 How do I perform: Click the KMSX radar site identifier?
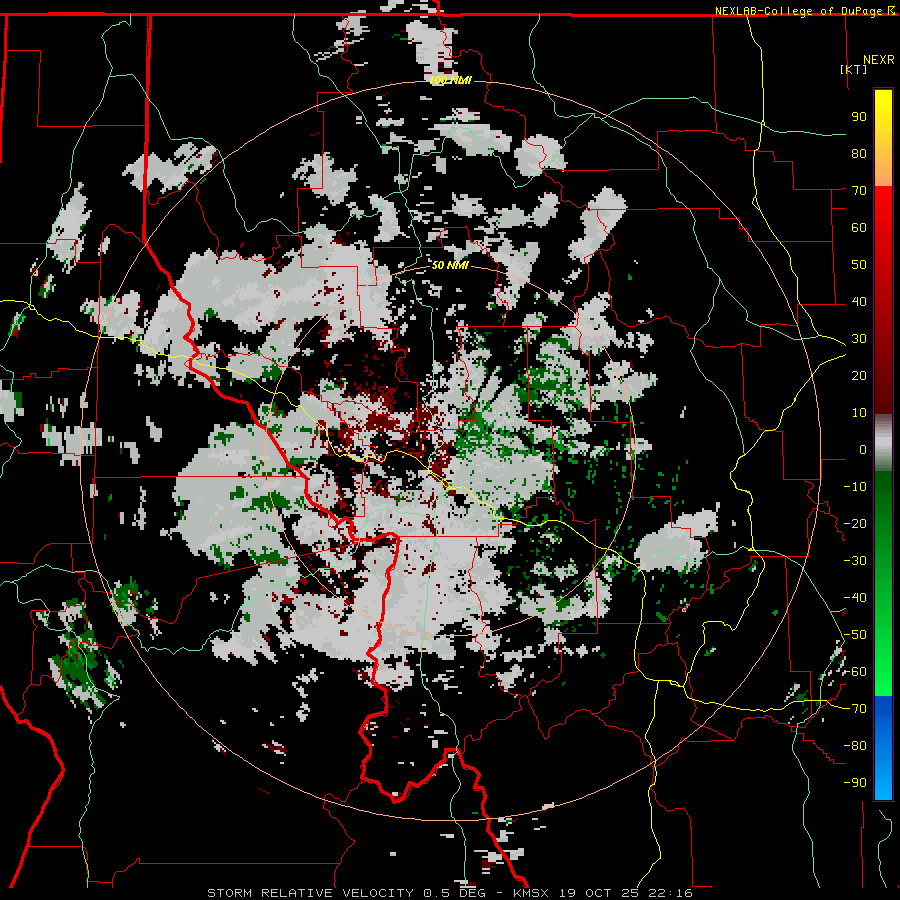click(x=531, y=893)
